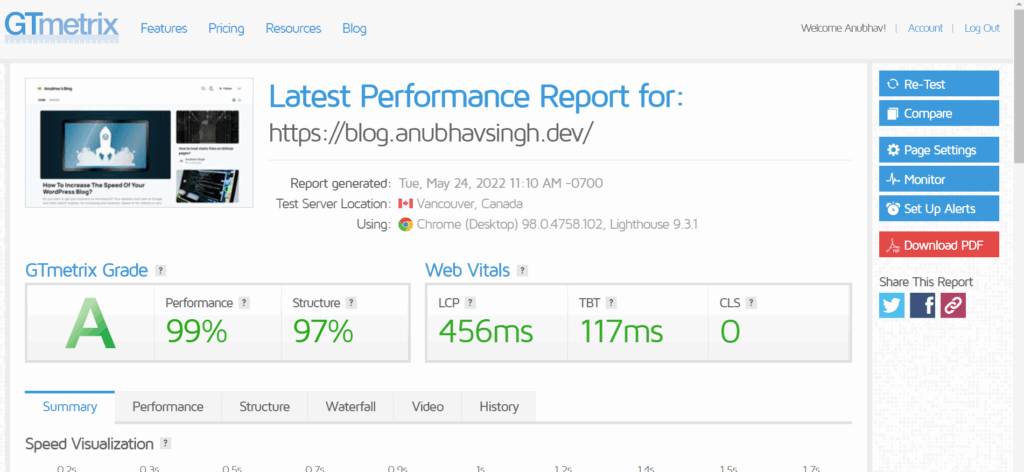Click the 99% Performance score
The image size is (1024, 472).
(x=197, y=331)
